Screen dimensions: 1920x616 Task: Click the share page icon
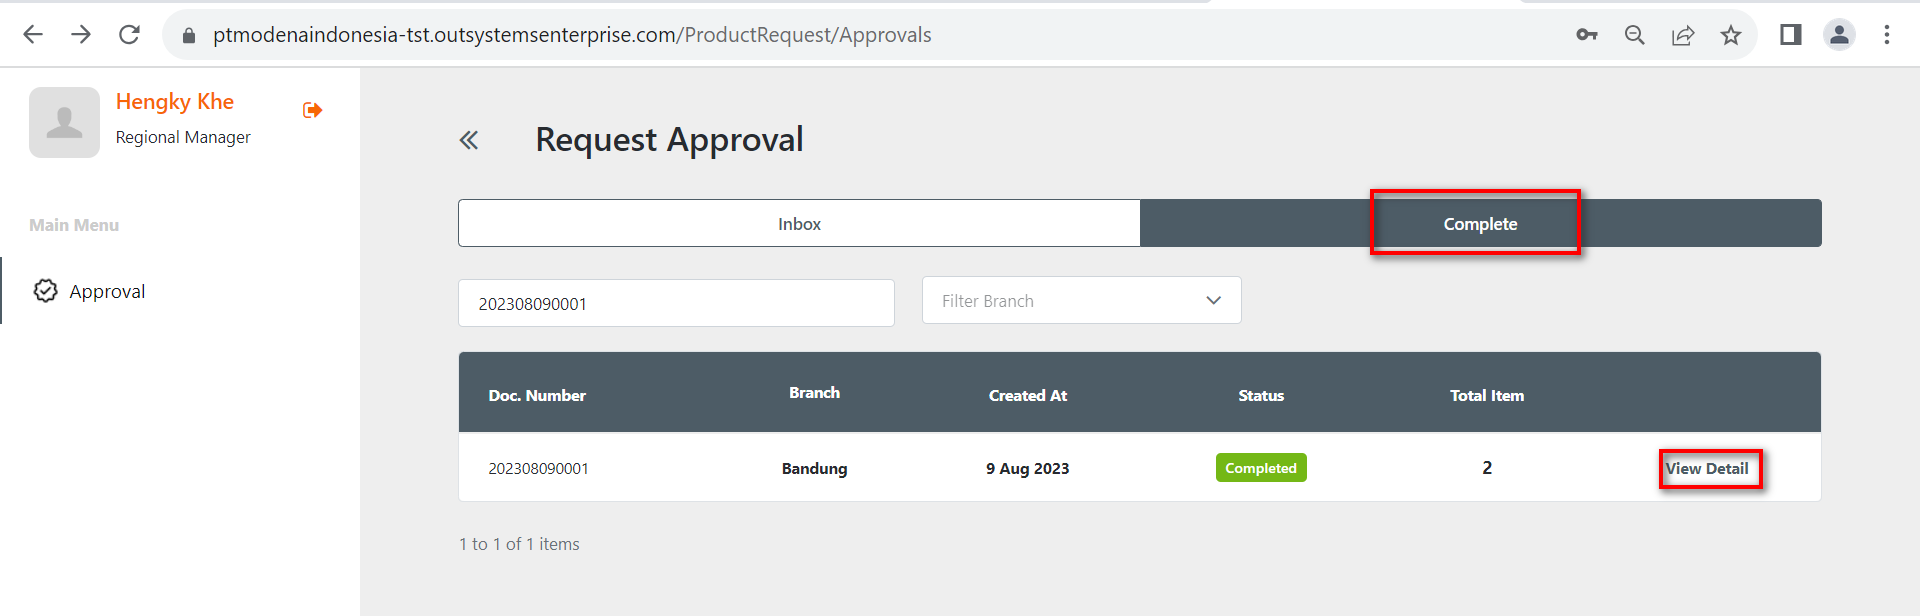1683,35
